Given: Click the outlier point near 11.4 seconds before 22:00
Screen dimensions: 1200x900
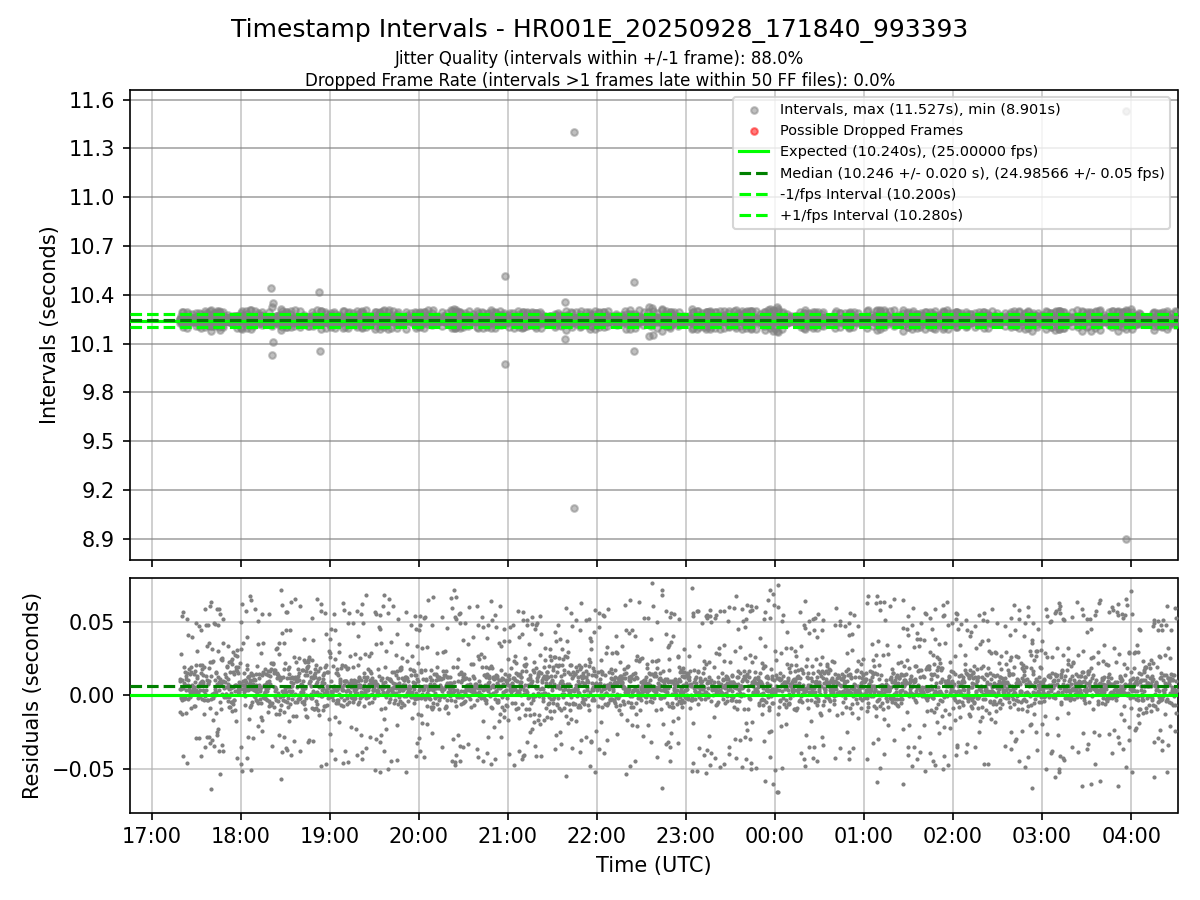Looking at the screenshot, I should 574,132.
